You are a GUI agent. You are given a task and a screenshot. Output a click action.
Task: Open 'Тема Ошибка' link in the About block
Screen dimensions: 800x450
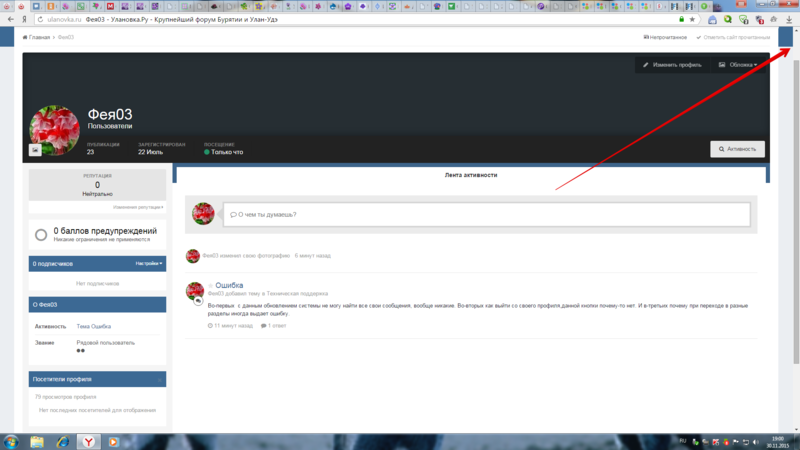click(93, 327)
